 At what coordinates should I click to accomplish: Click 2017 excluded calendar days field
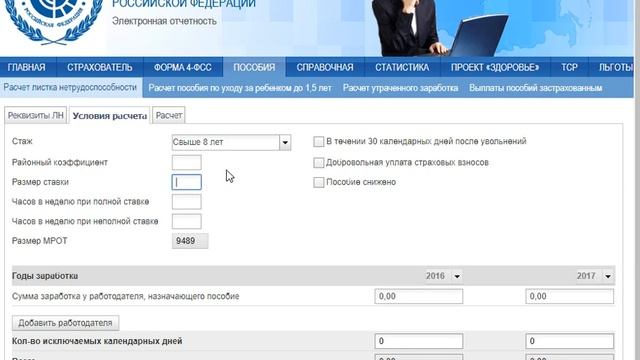coord(569,341)
